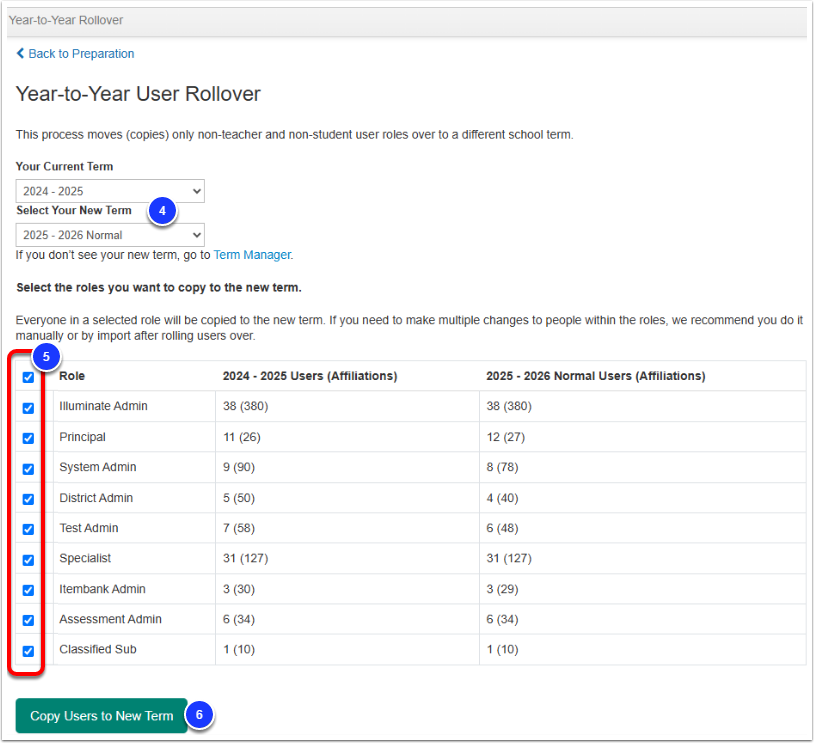This screenshot has height=743, width=814.
Task: Uncheck the Test Admin role checkbox
Action: pos(29,529)
